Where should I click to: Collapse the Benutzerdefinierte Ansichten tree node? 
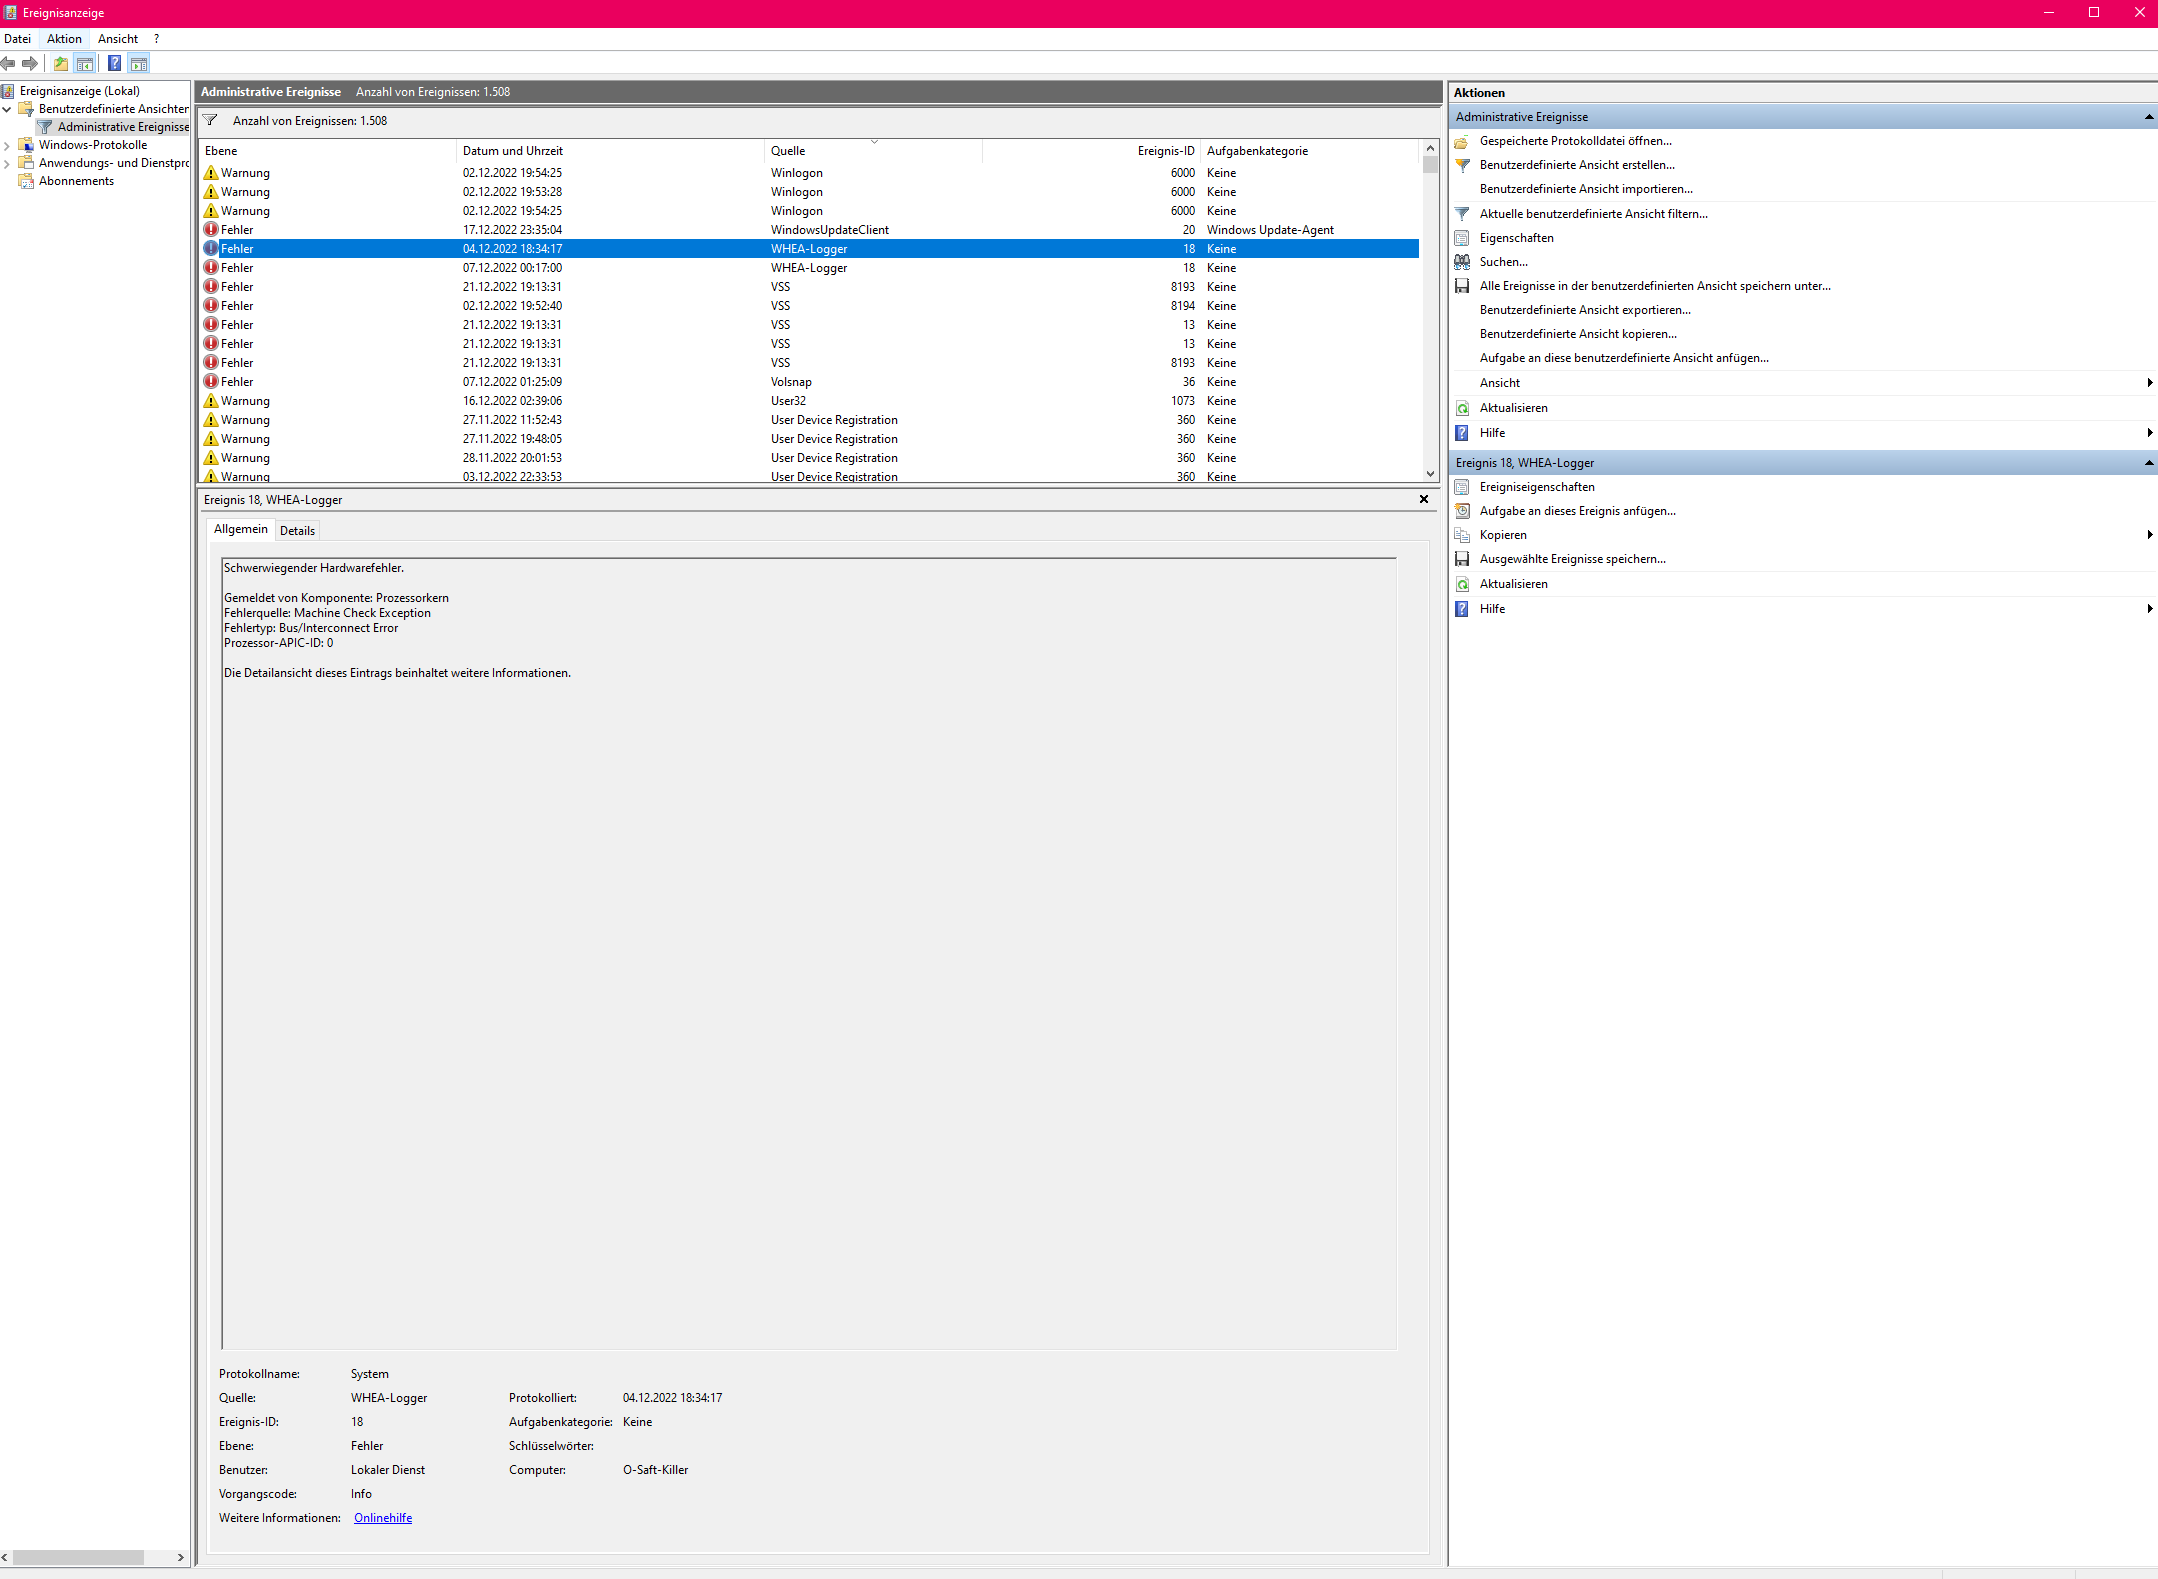[x=7, y=109]
